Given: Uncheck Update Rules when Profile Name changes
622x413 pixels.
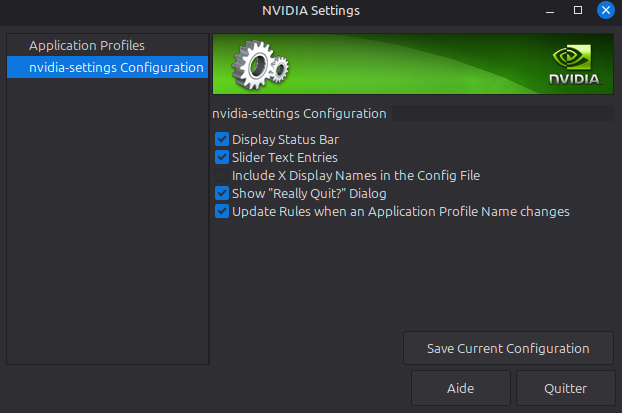Looking at the screenshot, I should pos(222,211).
